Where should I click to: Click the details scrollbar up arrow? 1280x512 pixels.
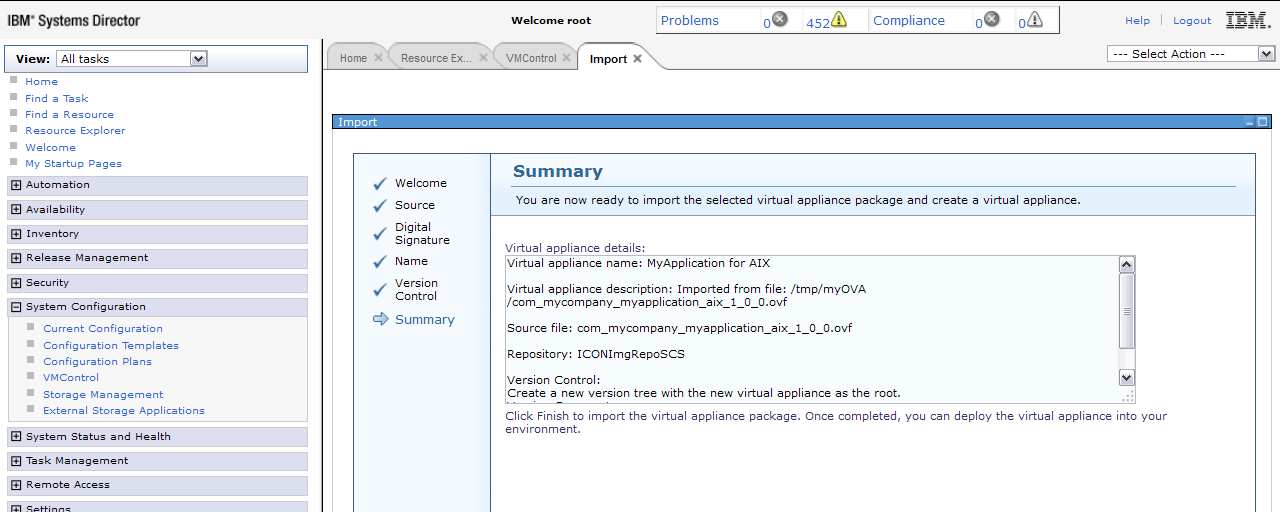point(1127,265)
